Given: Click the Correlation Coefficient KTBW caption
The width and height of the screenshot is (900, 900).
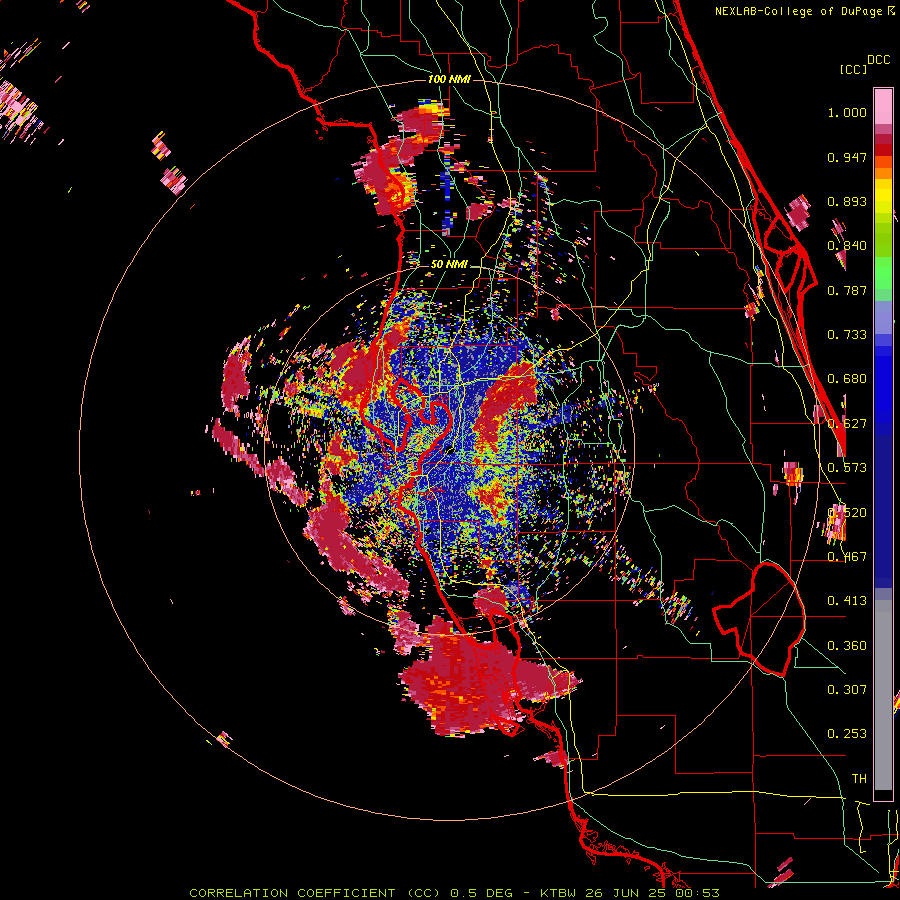Looking at the screenshot, I should tap(454, 893).
